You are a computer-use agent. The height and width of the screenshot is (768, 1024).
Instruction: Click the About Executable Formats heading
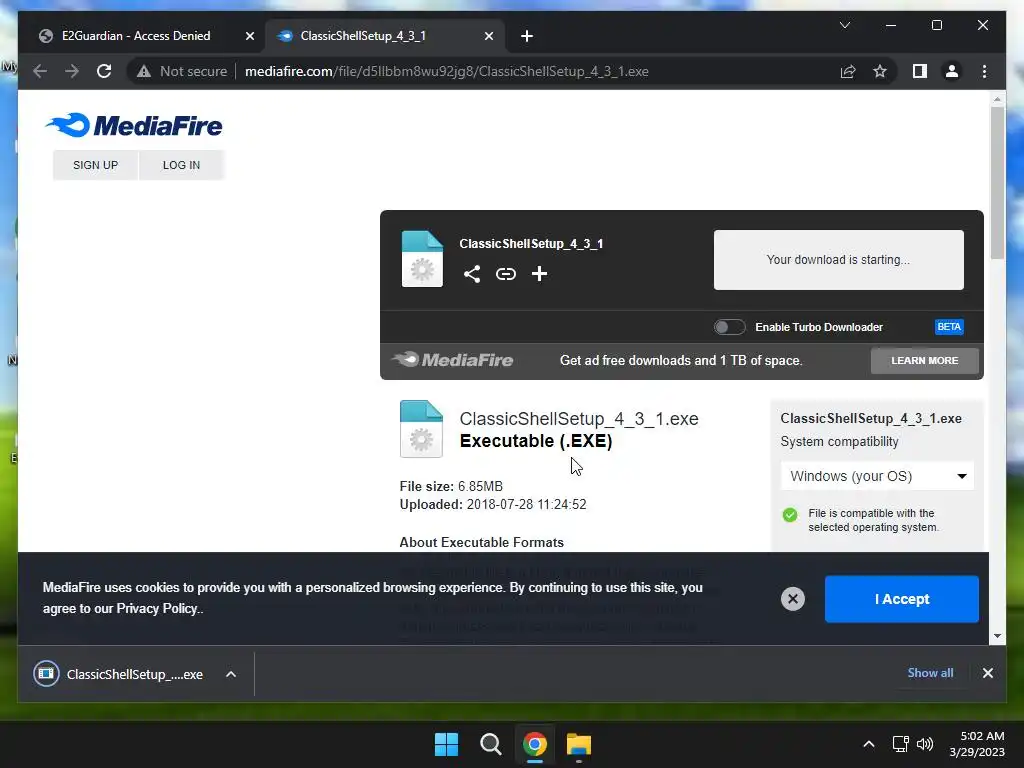click(x=481, y=542)
